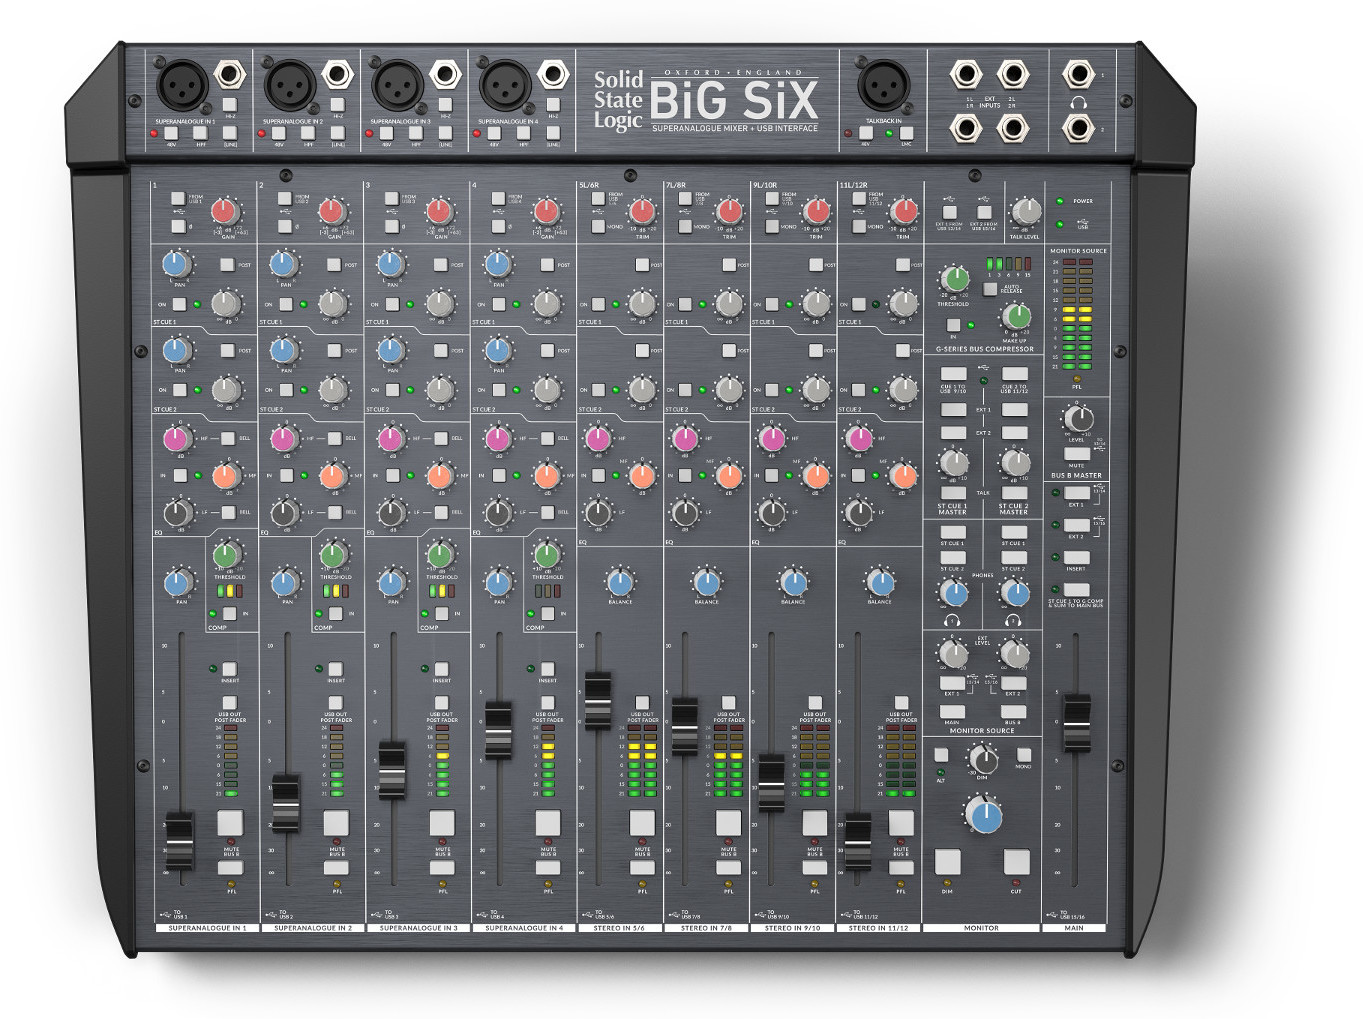The image size is (1363, 1019).
Task: Enable CUE 1 TO USB 9/10
Action: (953, 374)
